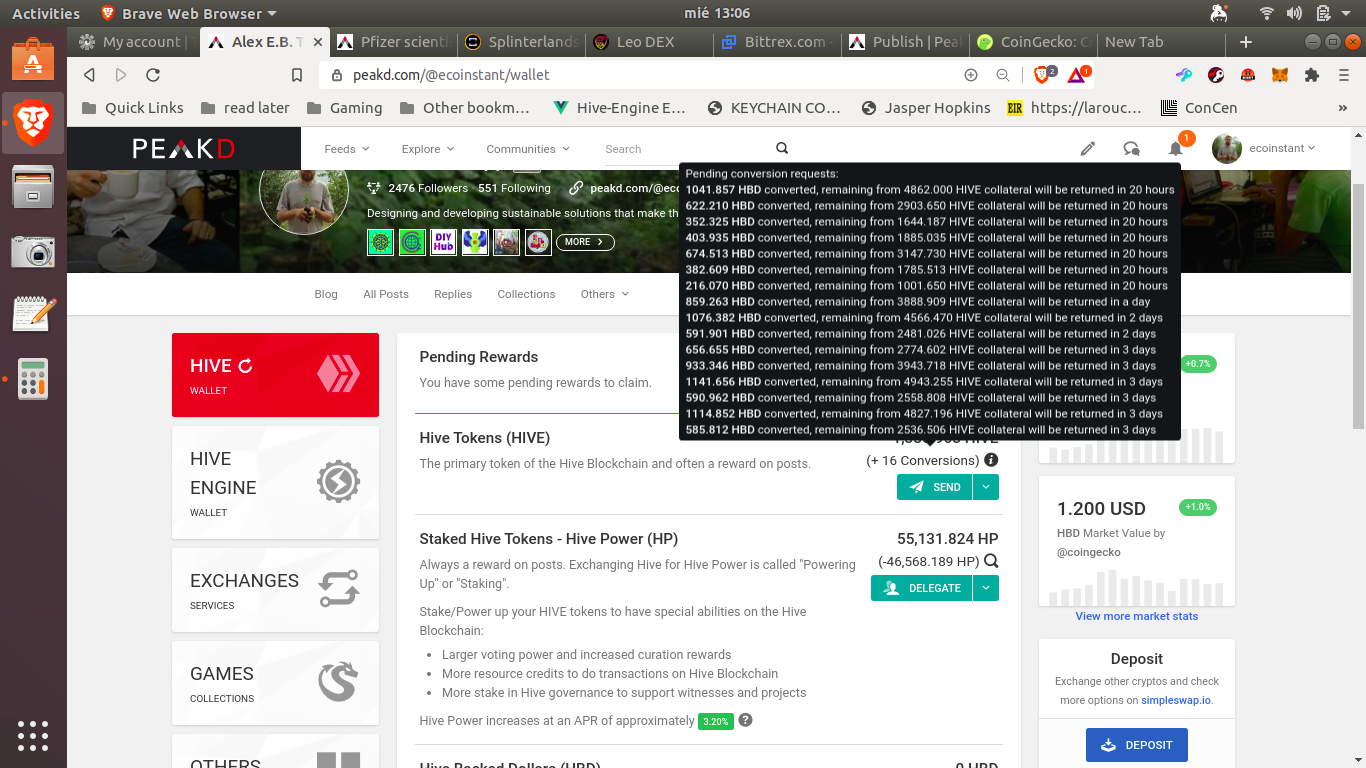1366x768 pixels.
Task: Open Text Editor from dock
Action: click(x=33, y=313)
